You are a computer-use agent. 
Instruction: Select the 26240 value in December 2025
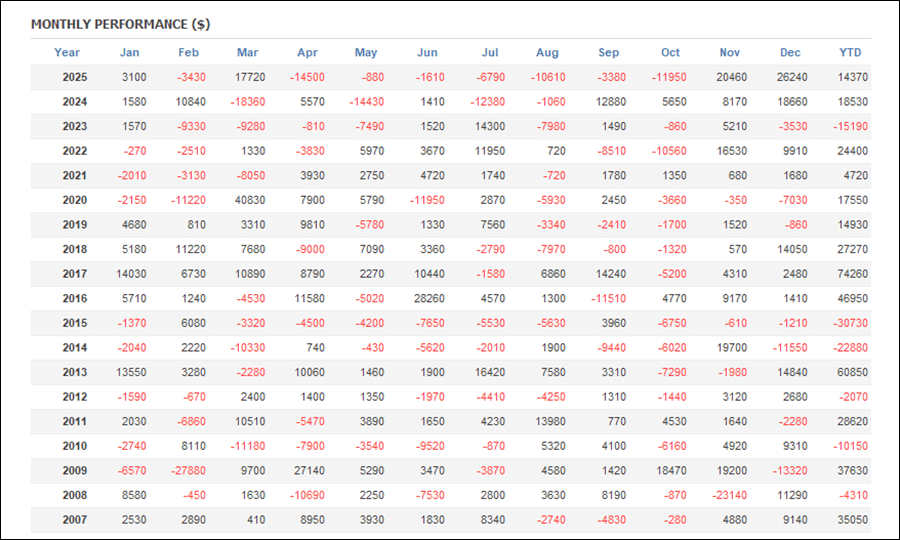click(788, 77)
